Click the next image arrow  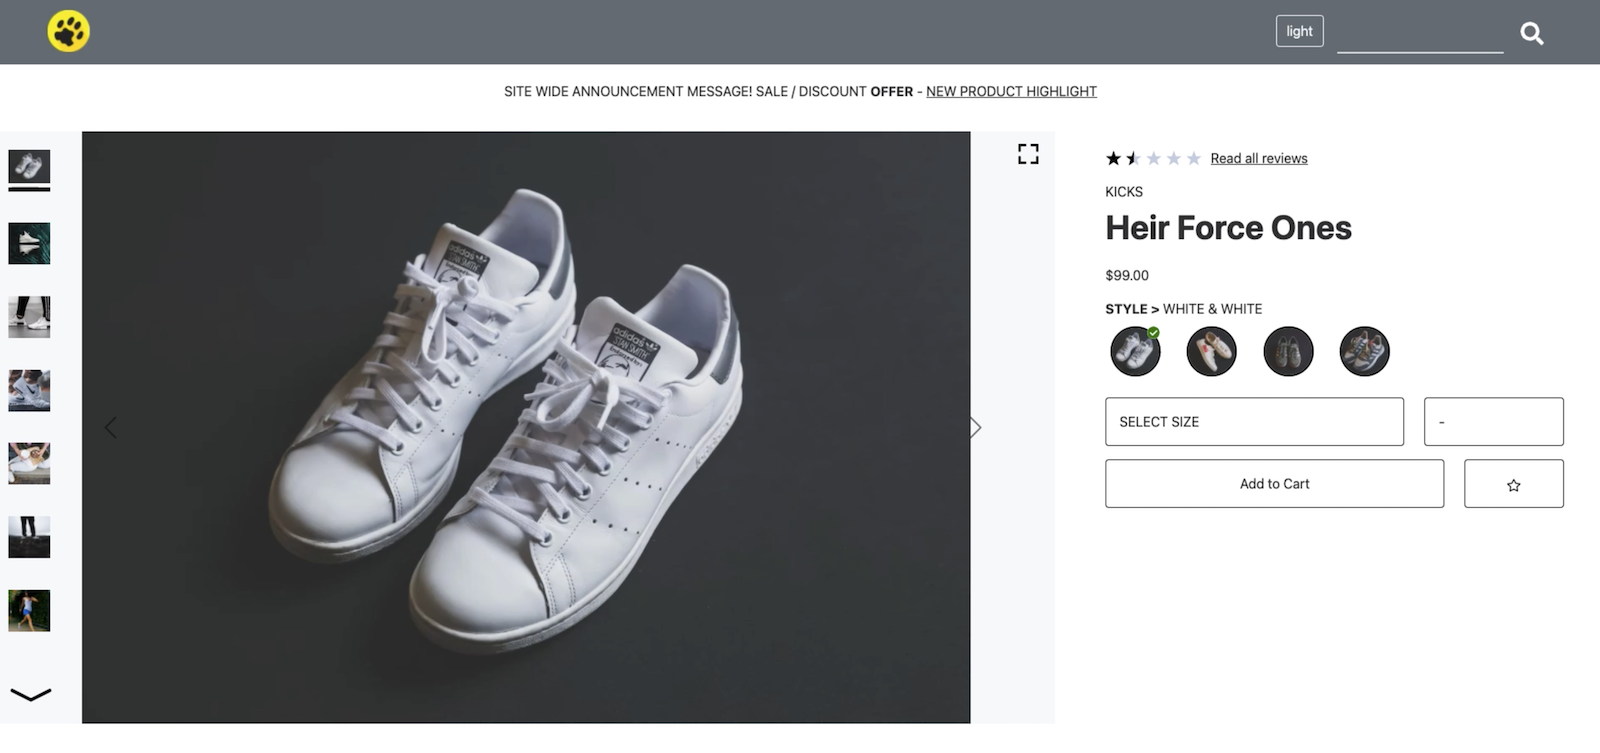click(x=974, y=426)
